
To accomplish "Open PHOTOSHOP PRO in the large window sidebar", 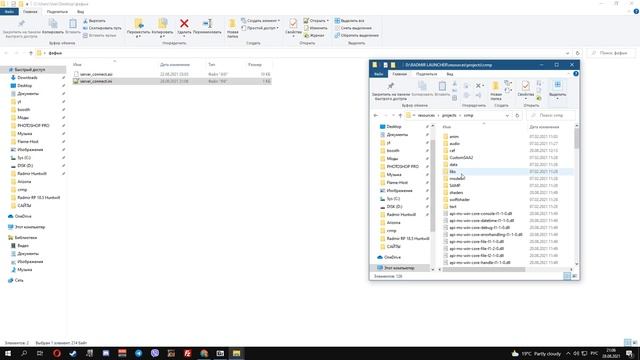I will coord(33,126).
